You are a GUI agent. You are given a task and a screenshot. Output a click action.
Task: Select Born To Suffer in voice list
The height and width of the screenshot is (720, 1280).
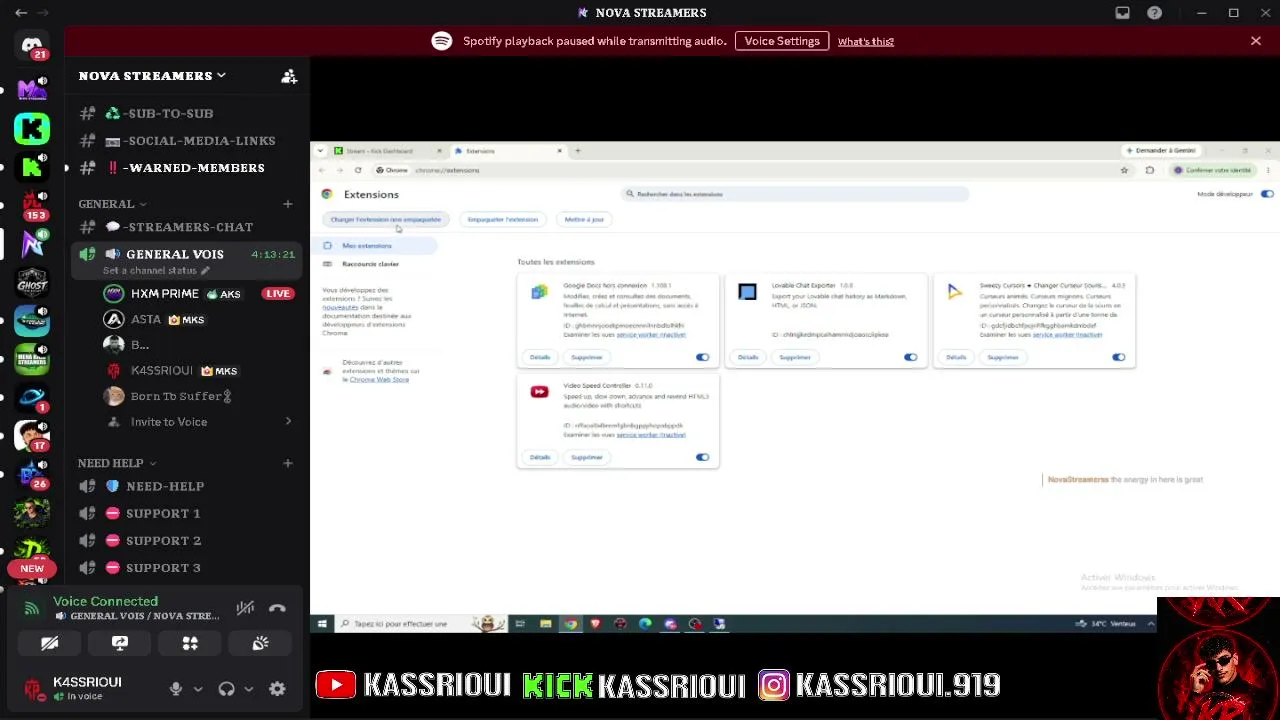coord(198,396)
